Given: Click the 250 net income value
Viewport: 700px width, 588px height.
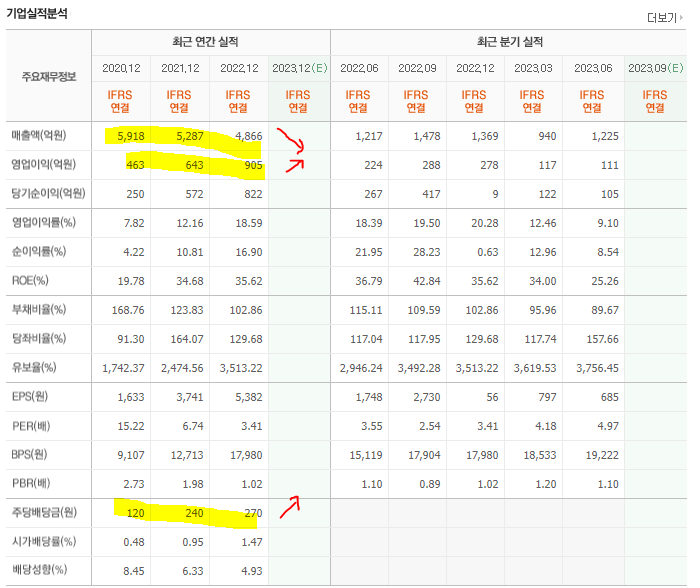Looking at the screenshot, I should (x=135, y=194).
